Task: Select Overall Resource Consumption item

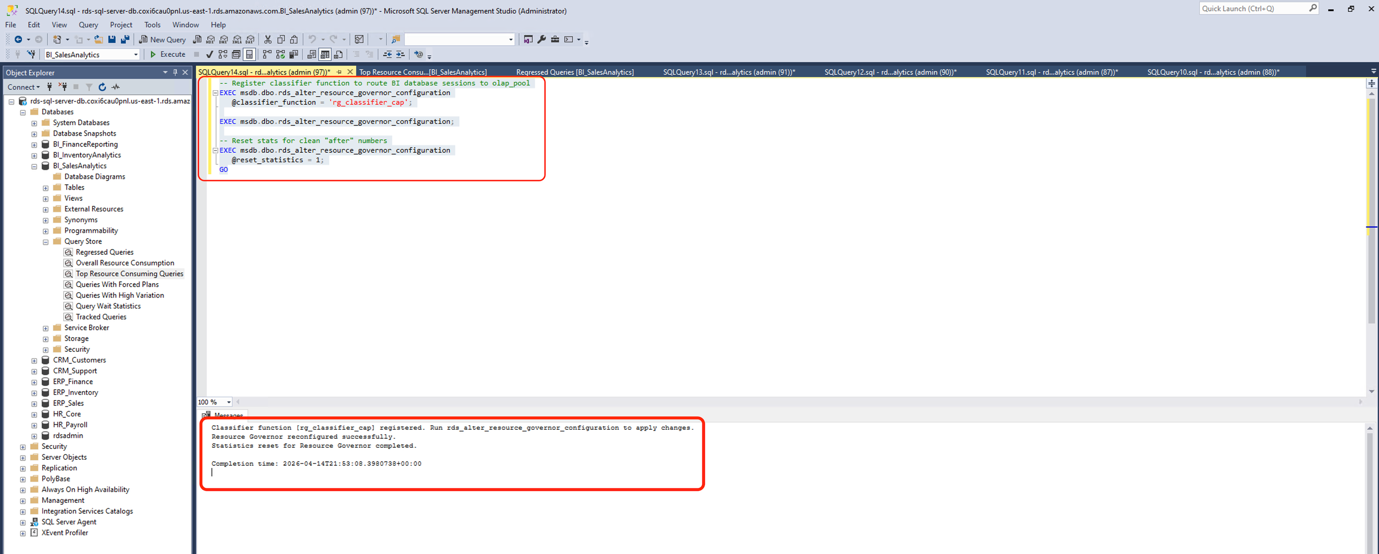Action: (x=125, y=263)
